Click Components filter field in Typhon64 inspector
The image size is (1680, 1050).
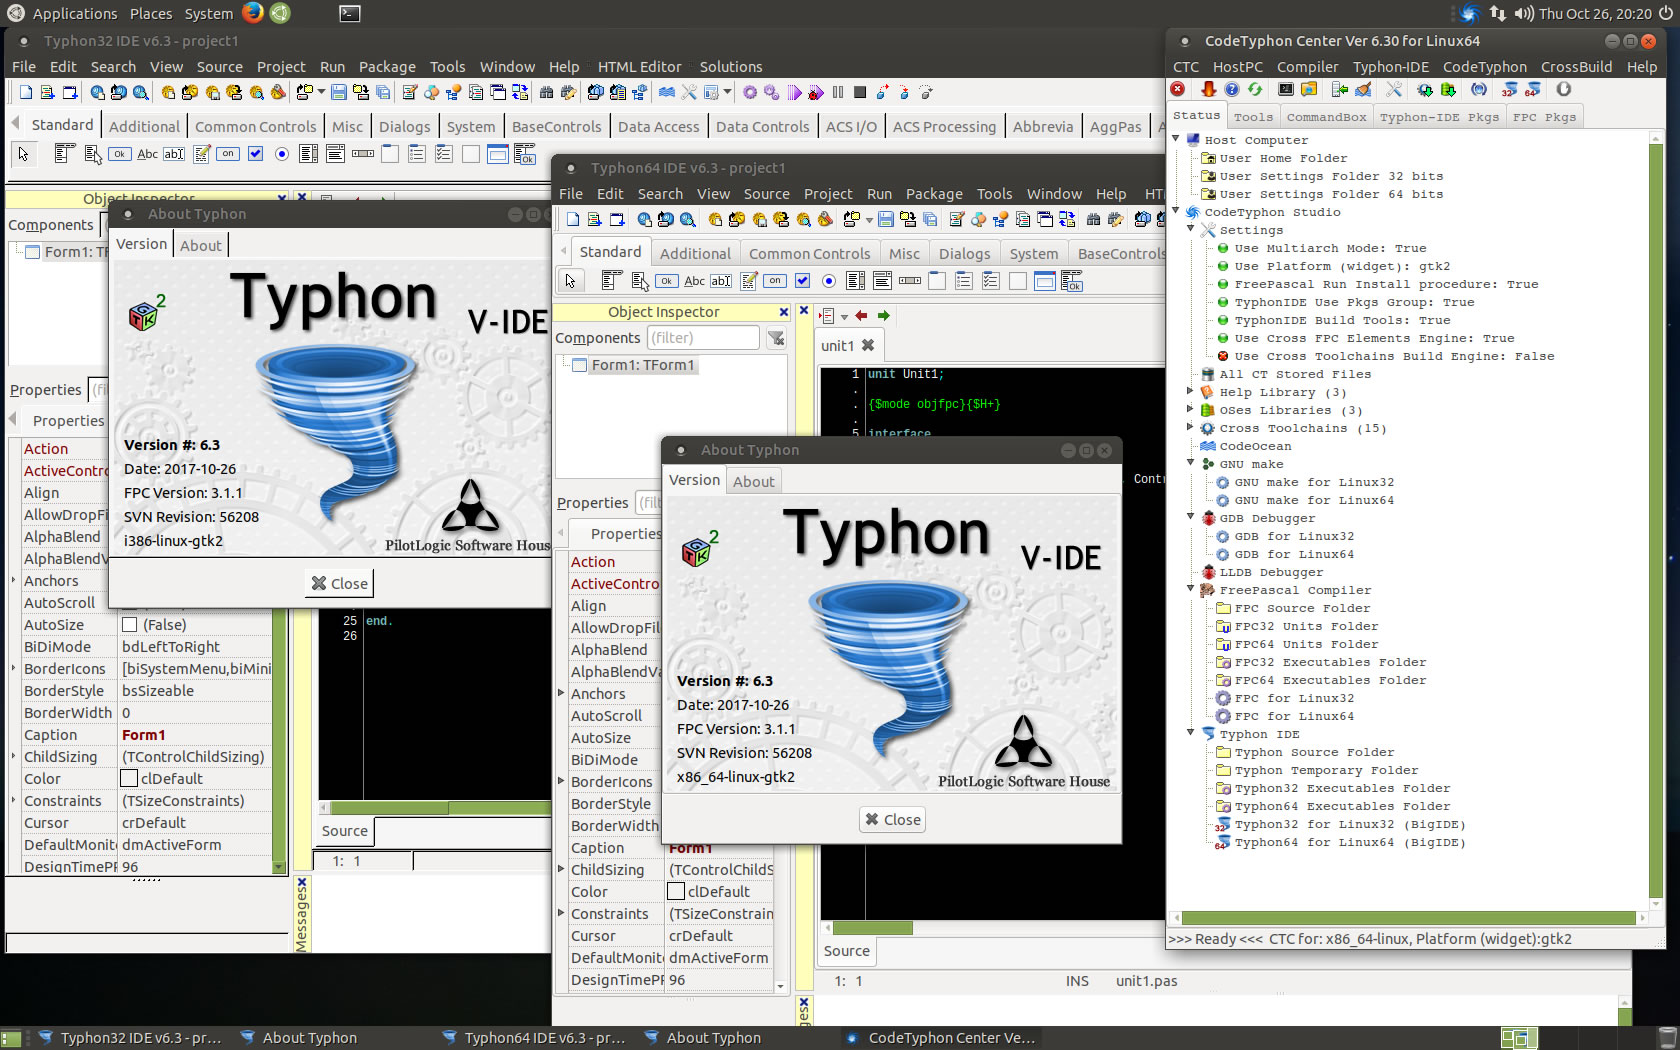click(x=703, y=338)
